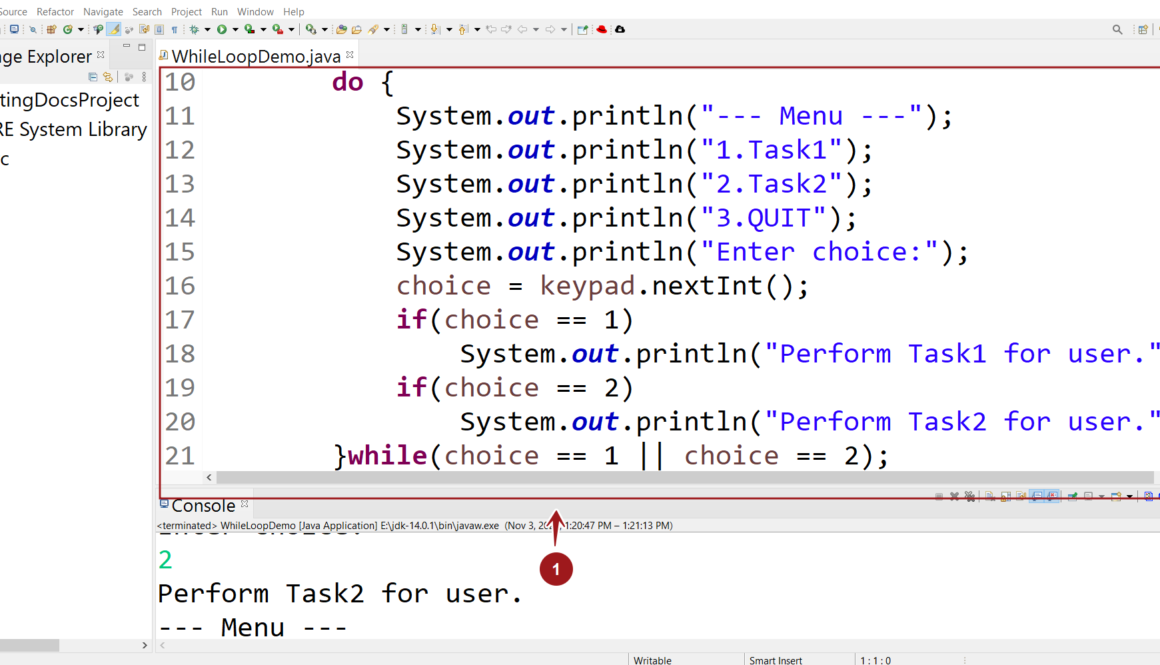The height and width of the screenshot is (665, 1160).
Task: Minimize the Package Explorer panel
Action: coord(127,47)
